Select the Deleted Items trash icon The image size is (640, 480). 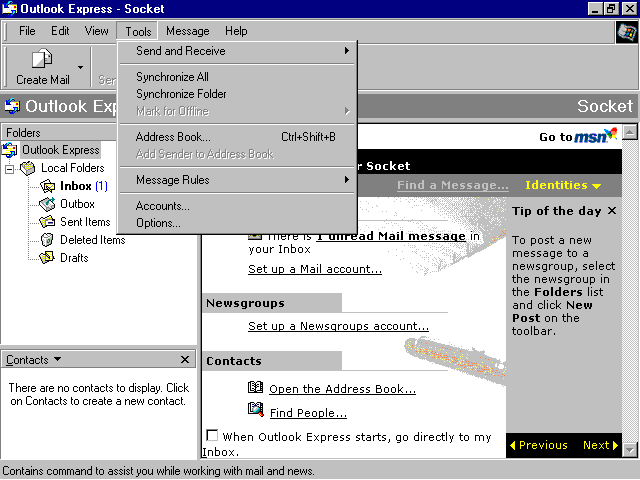pyautogui.click(x=47, y=240)
